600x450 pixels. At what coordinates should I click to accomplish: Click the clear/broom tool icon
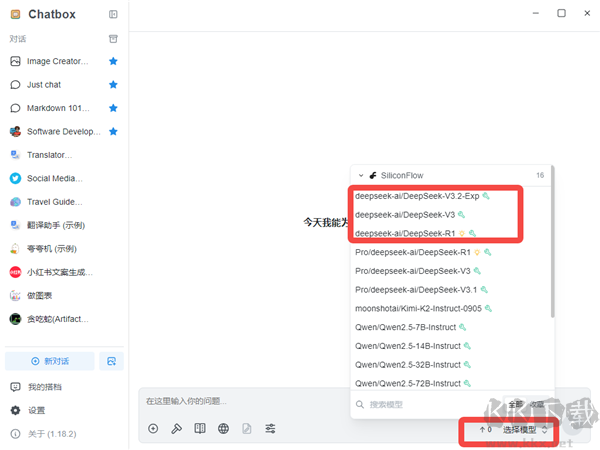tap(176, 429)
